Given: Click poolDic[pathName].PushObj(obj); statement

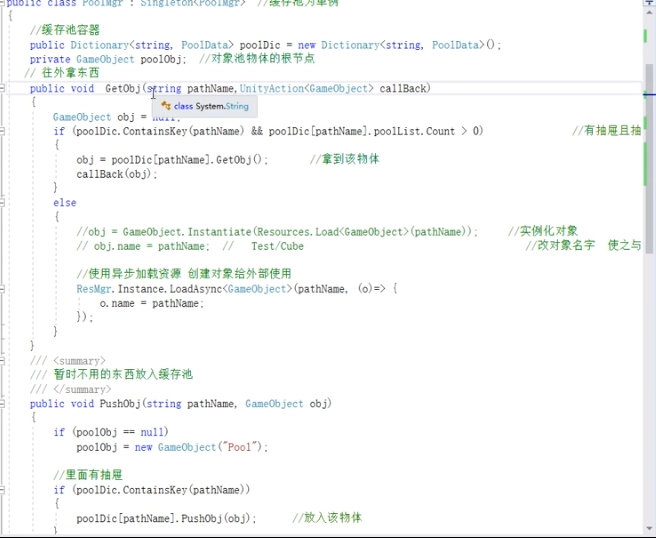Looking at the screenshot, I should (166, 519).
